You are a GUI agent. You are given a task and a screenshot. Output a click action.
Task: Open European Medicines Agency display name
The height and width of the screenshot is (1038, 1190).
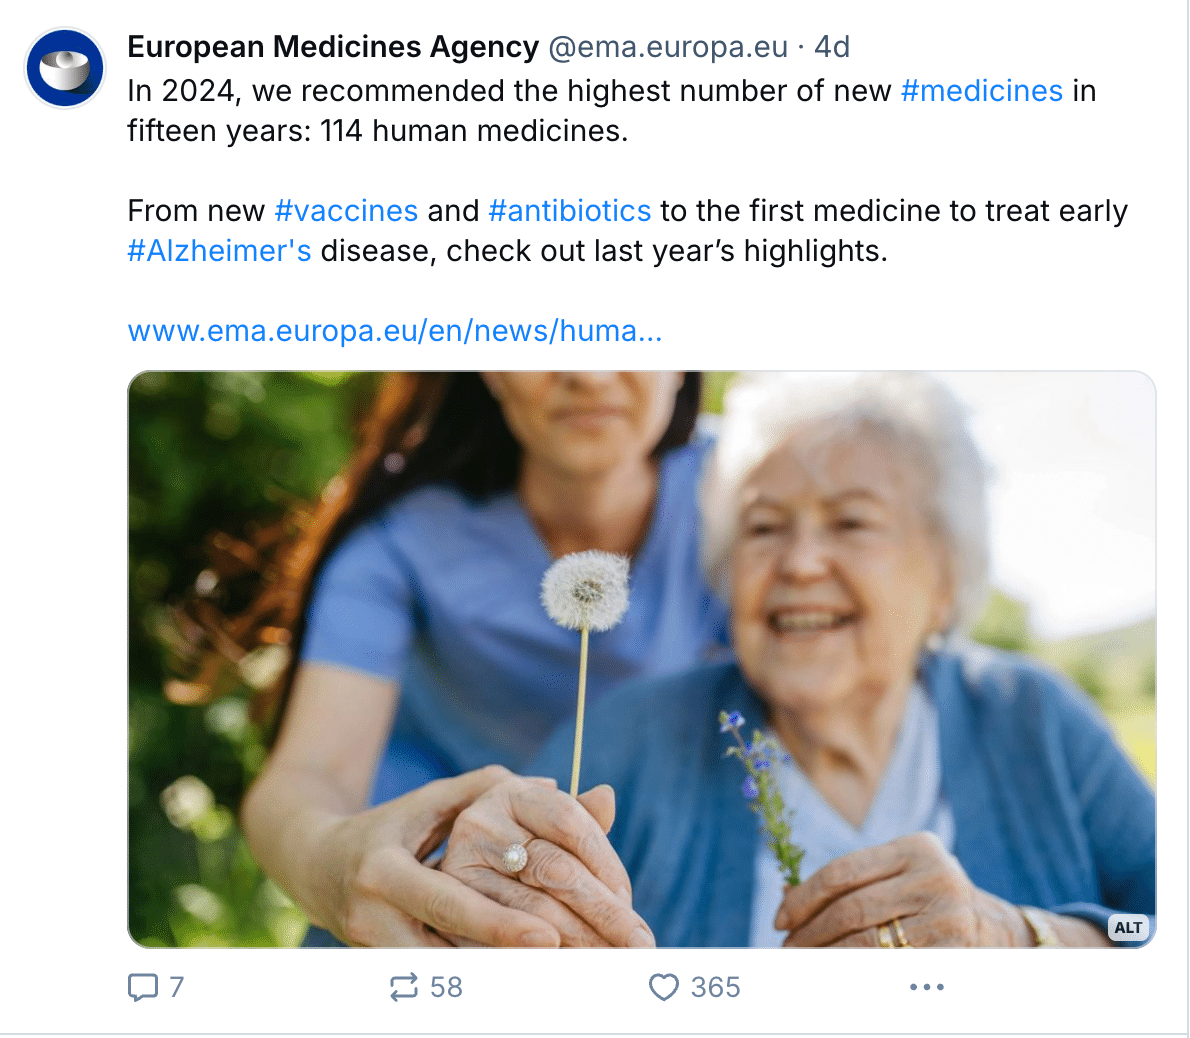tap(333, 47)
